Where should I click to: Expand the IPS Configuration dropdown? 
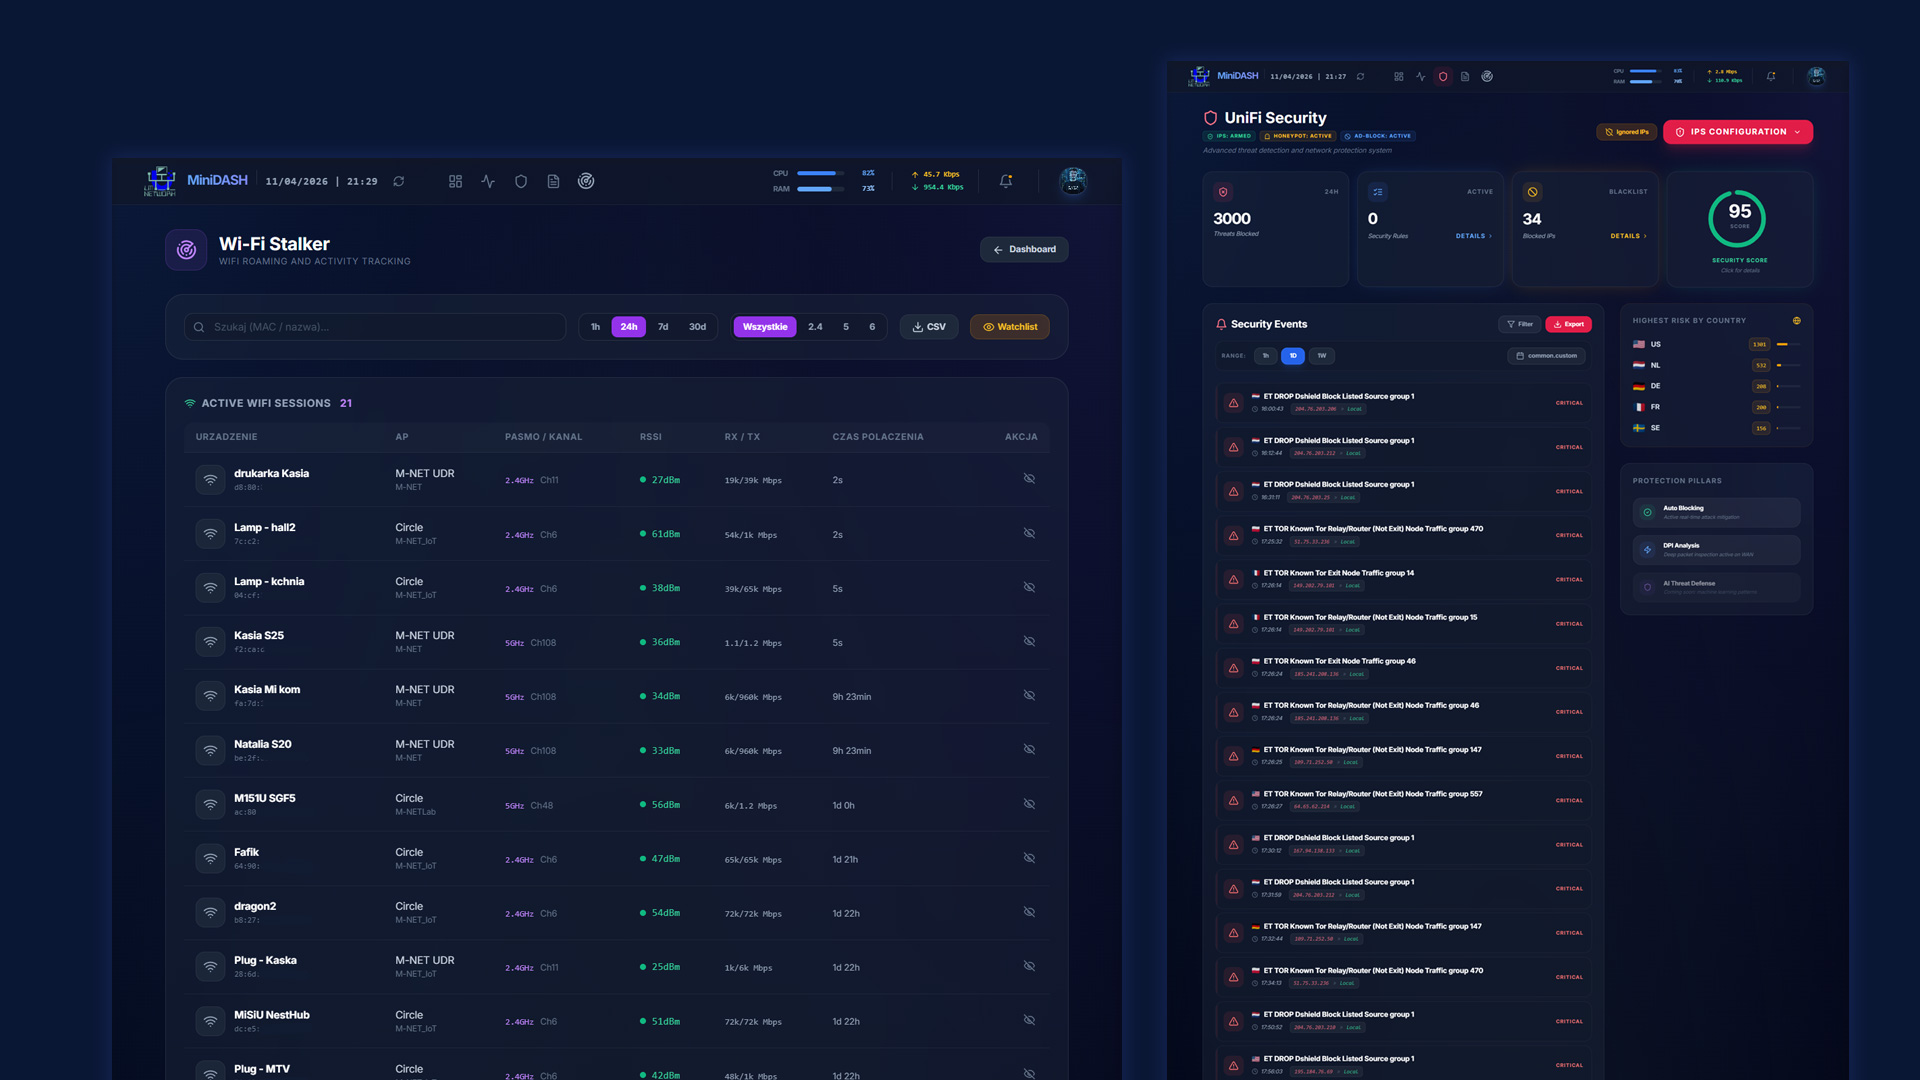coord(1738,132)
